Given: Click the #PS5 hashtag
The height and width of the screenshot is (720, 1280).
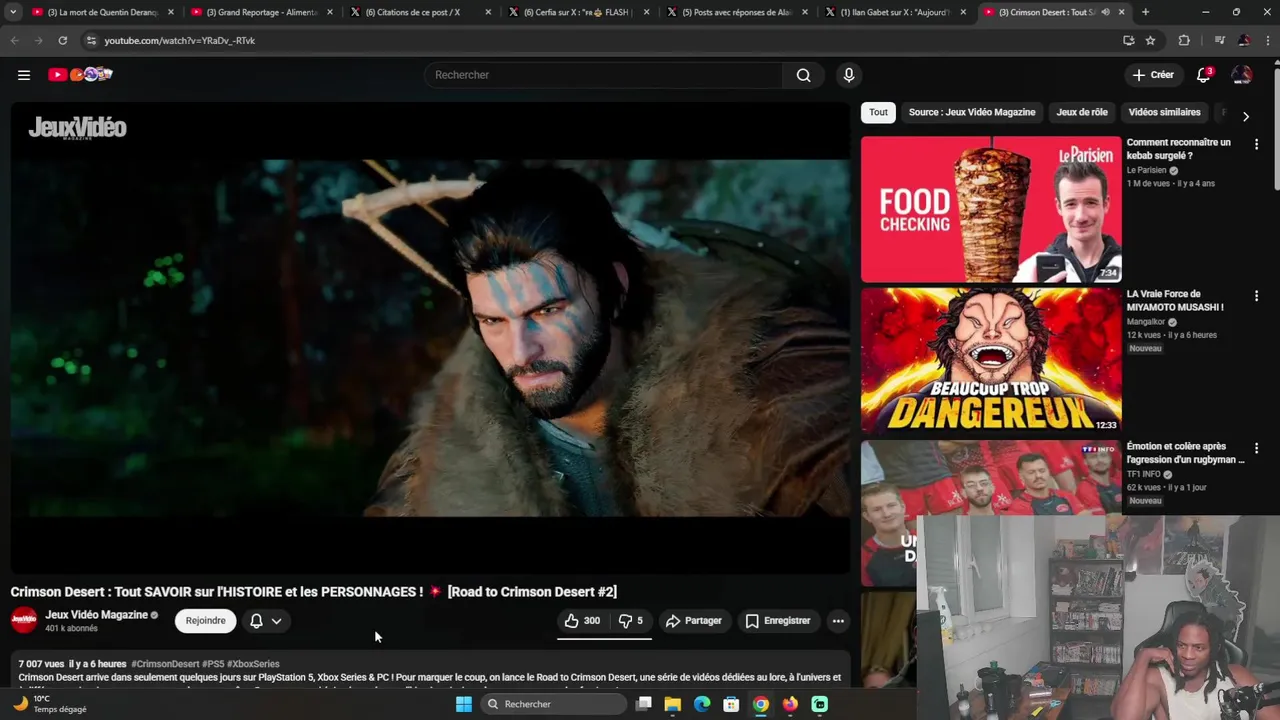Looking at the screenshot, I should coord(213,664).
